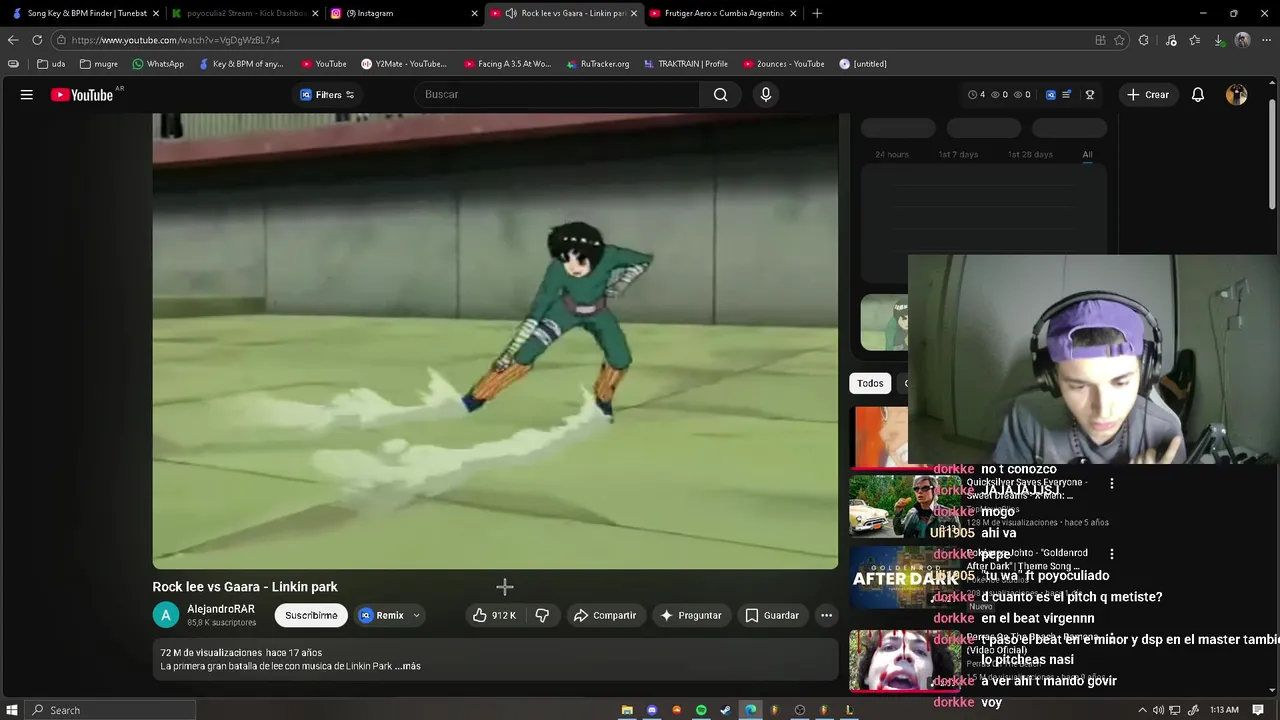Switch to the Instagram tab
Viewport: 1280px width, 720px height.
(404, 13)
